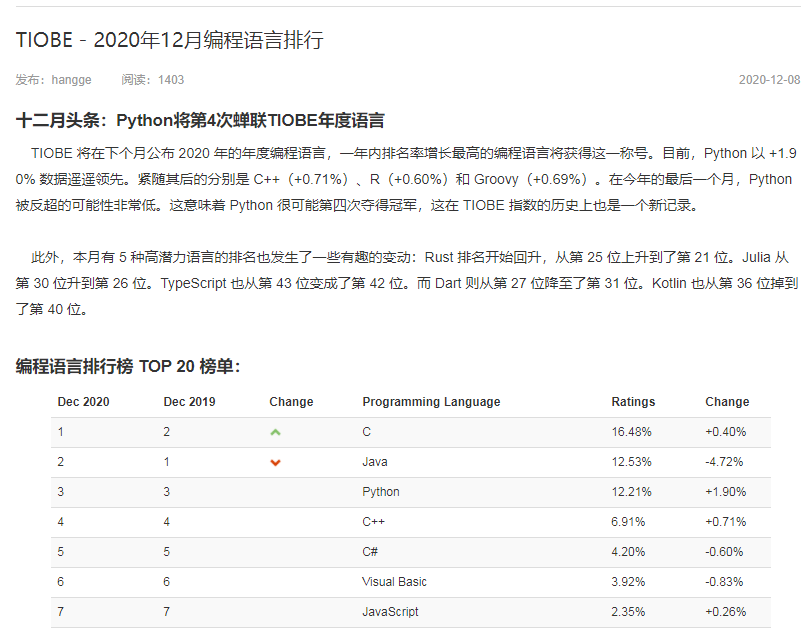Click the C++ cell in the table
This screenshot has width=811, height=633.
coord(373,522)
